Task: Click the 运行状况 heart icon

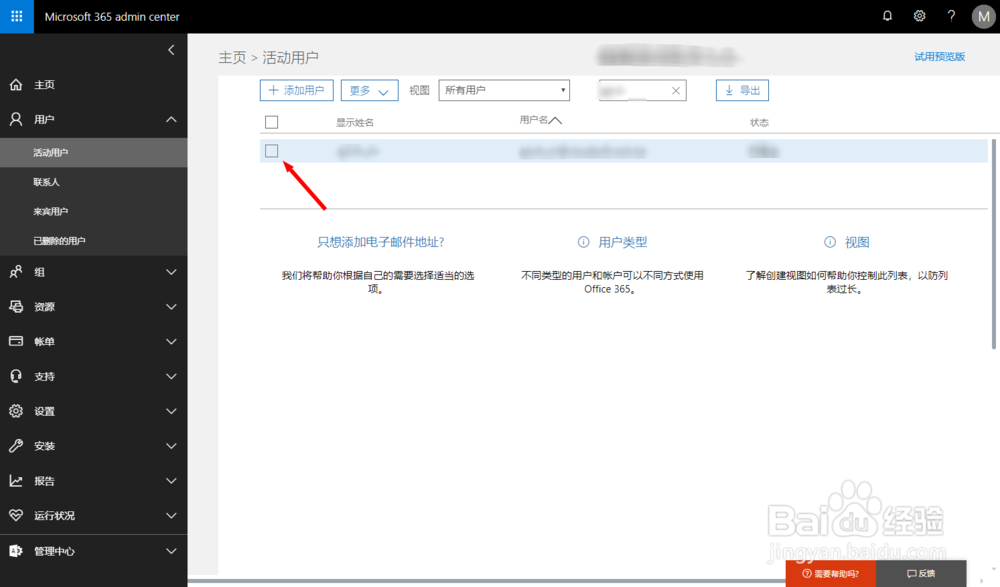Action: click(x=16, y=515)
